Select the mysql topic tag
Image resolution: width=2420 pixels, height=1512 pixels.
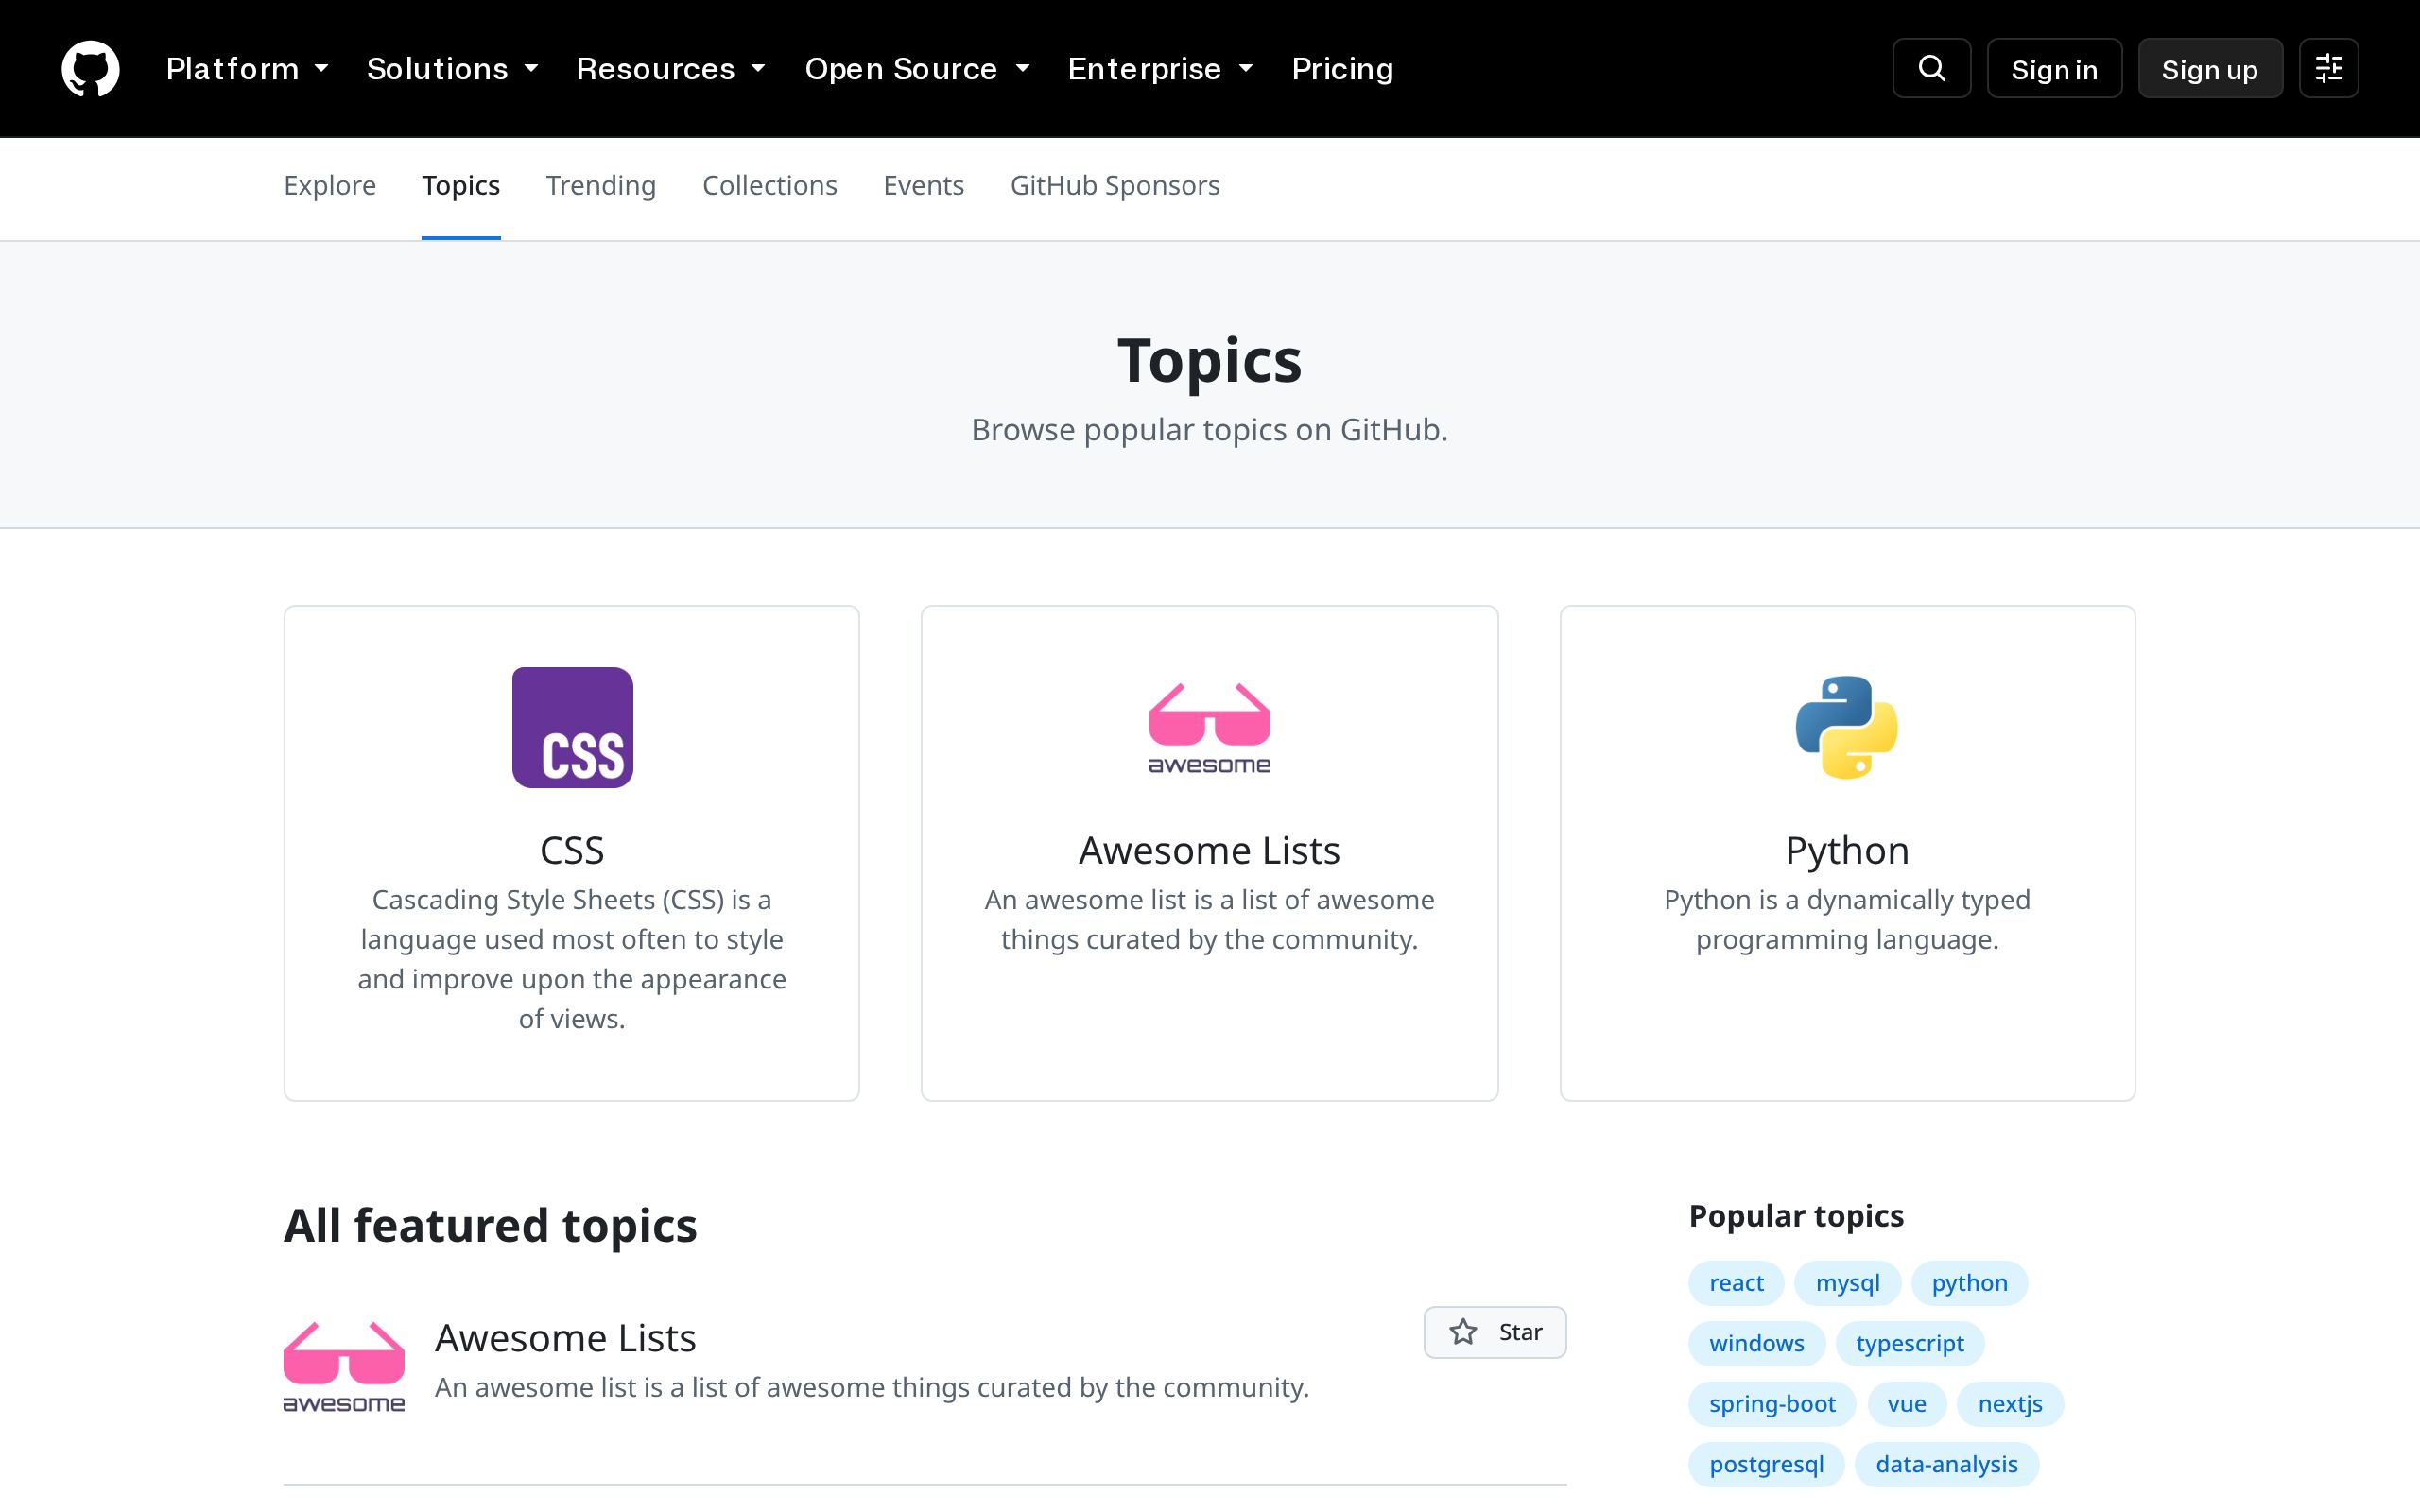pos(1847,1283)
